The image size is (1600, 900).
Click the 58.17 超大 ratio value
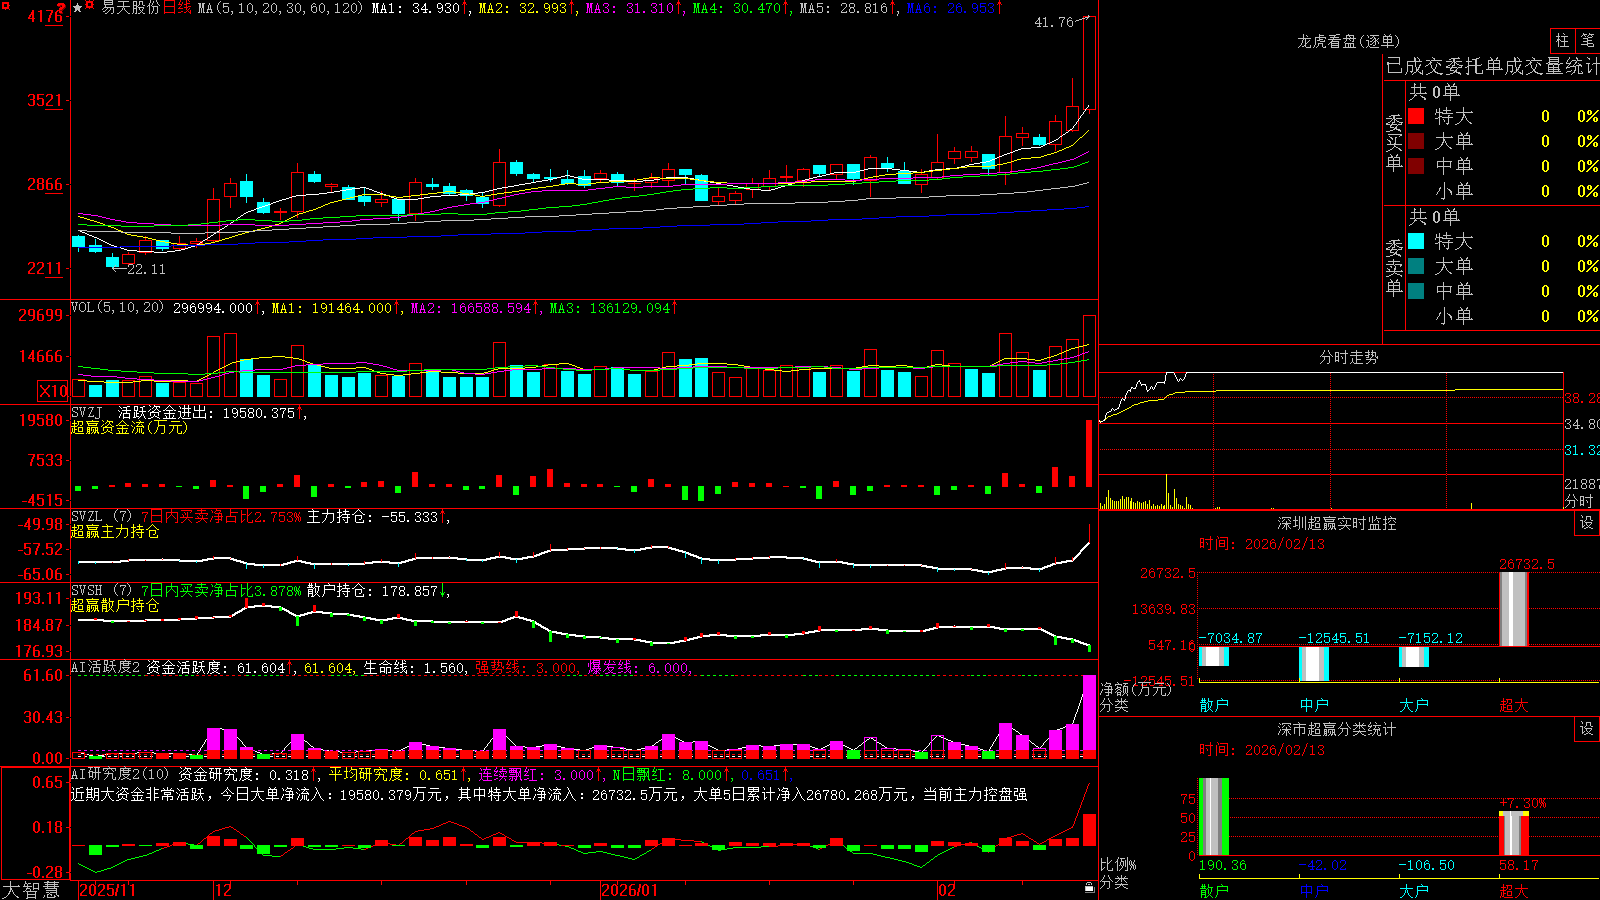1519,865
